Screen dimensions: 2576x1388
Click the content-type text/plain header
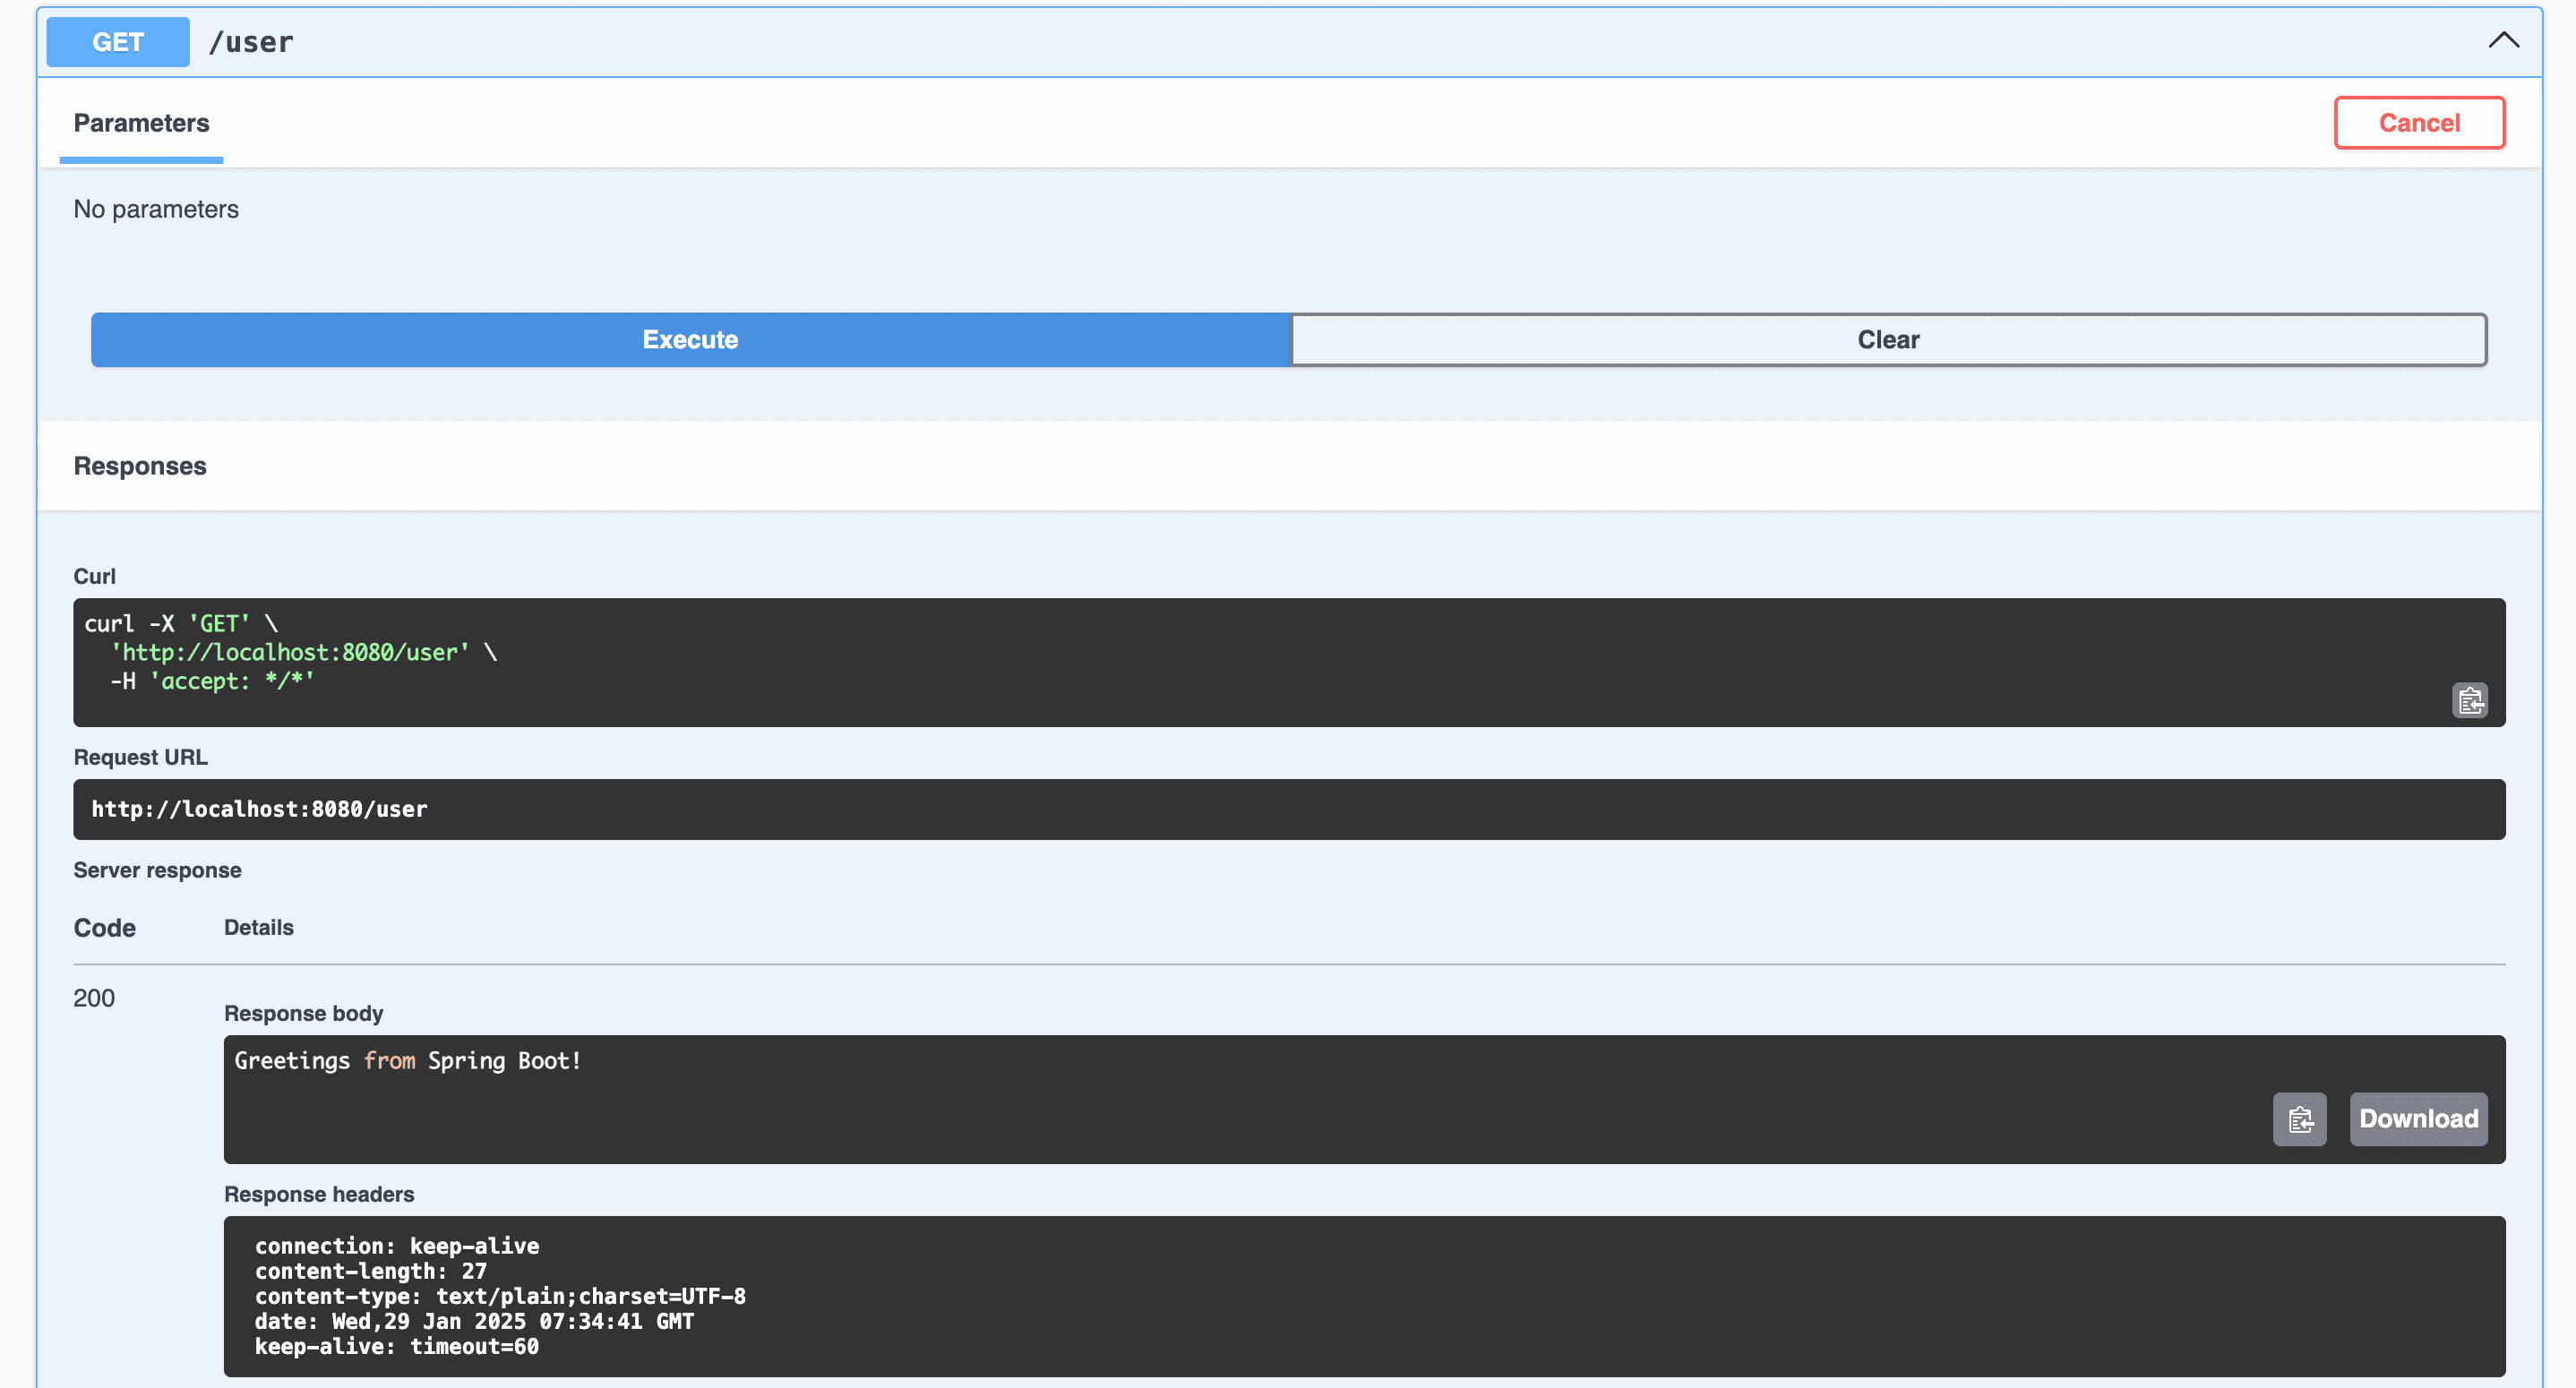[500, 1296]
